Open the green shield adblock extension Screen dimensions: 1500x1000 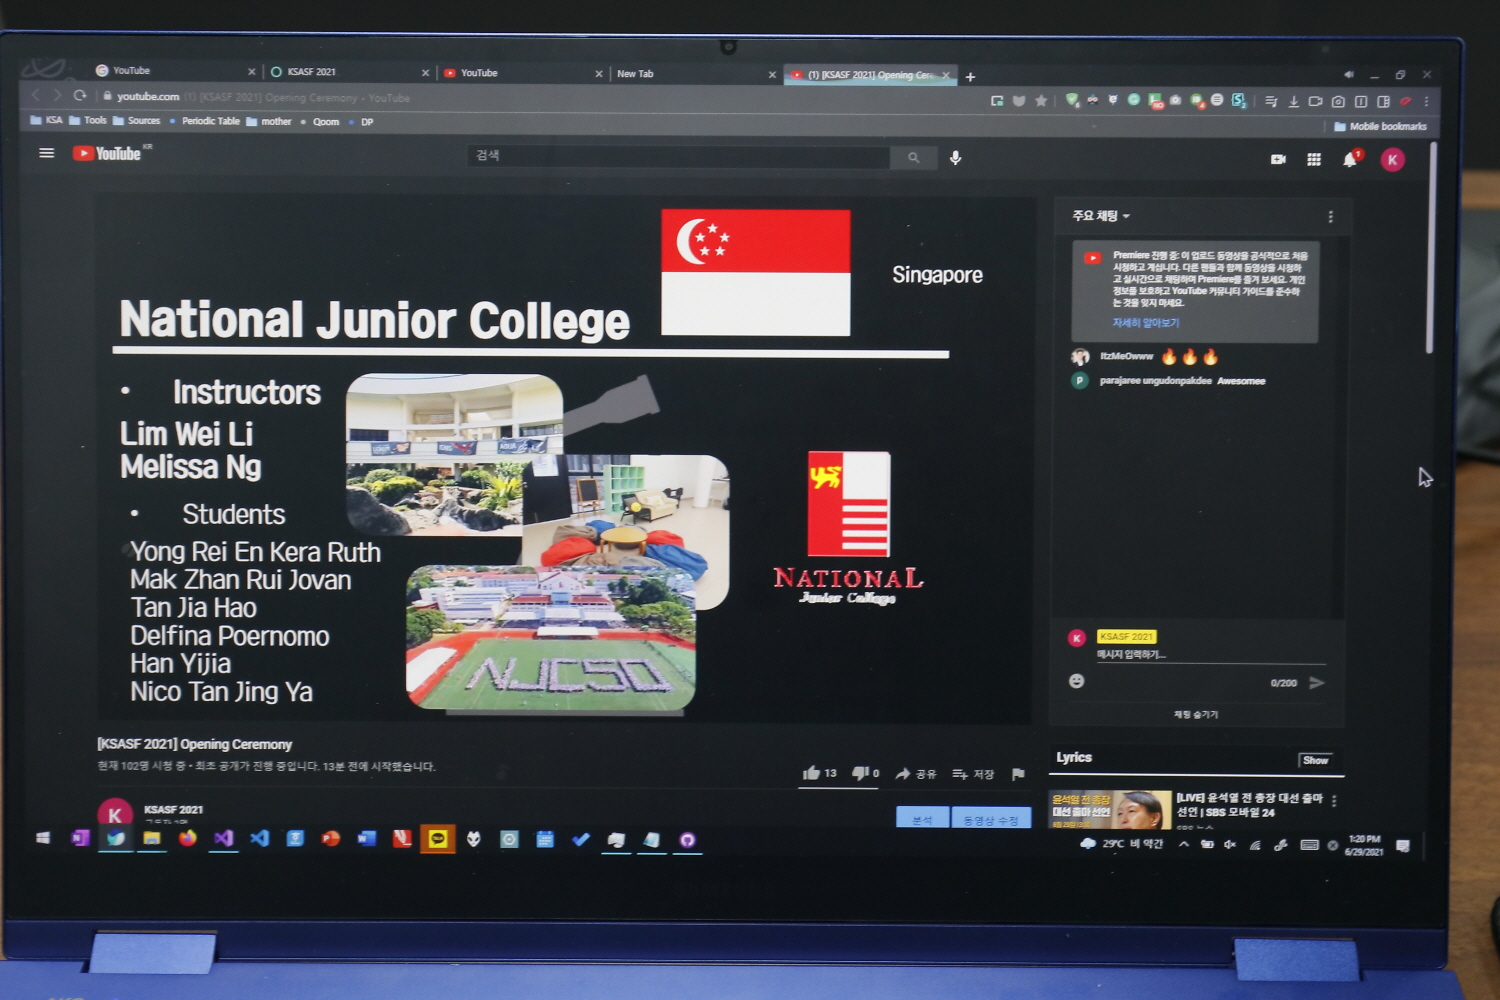1072,100
